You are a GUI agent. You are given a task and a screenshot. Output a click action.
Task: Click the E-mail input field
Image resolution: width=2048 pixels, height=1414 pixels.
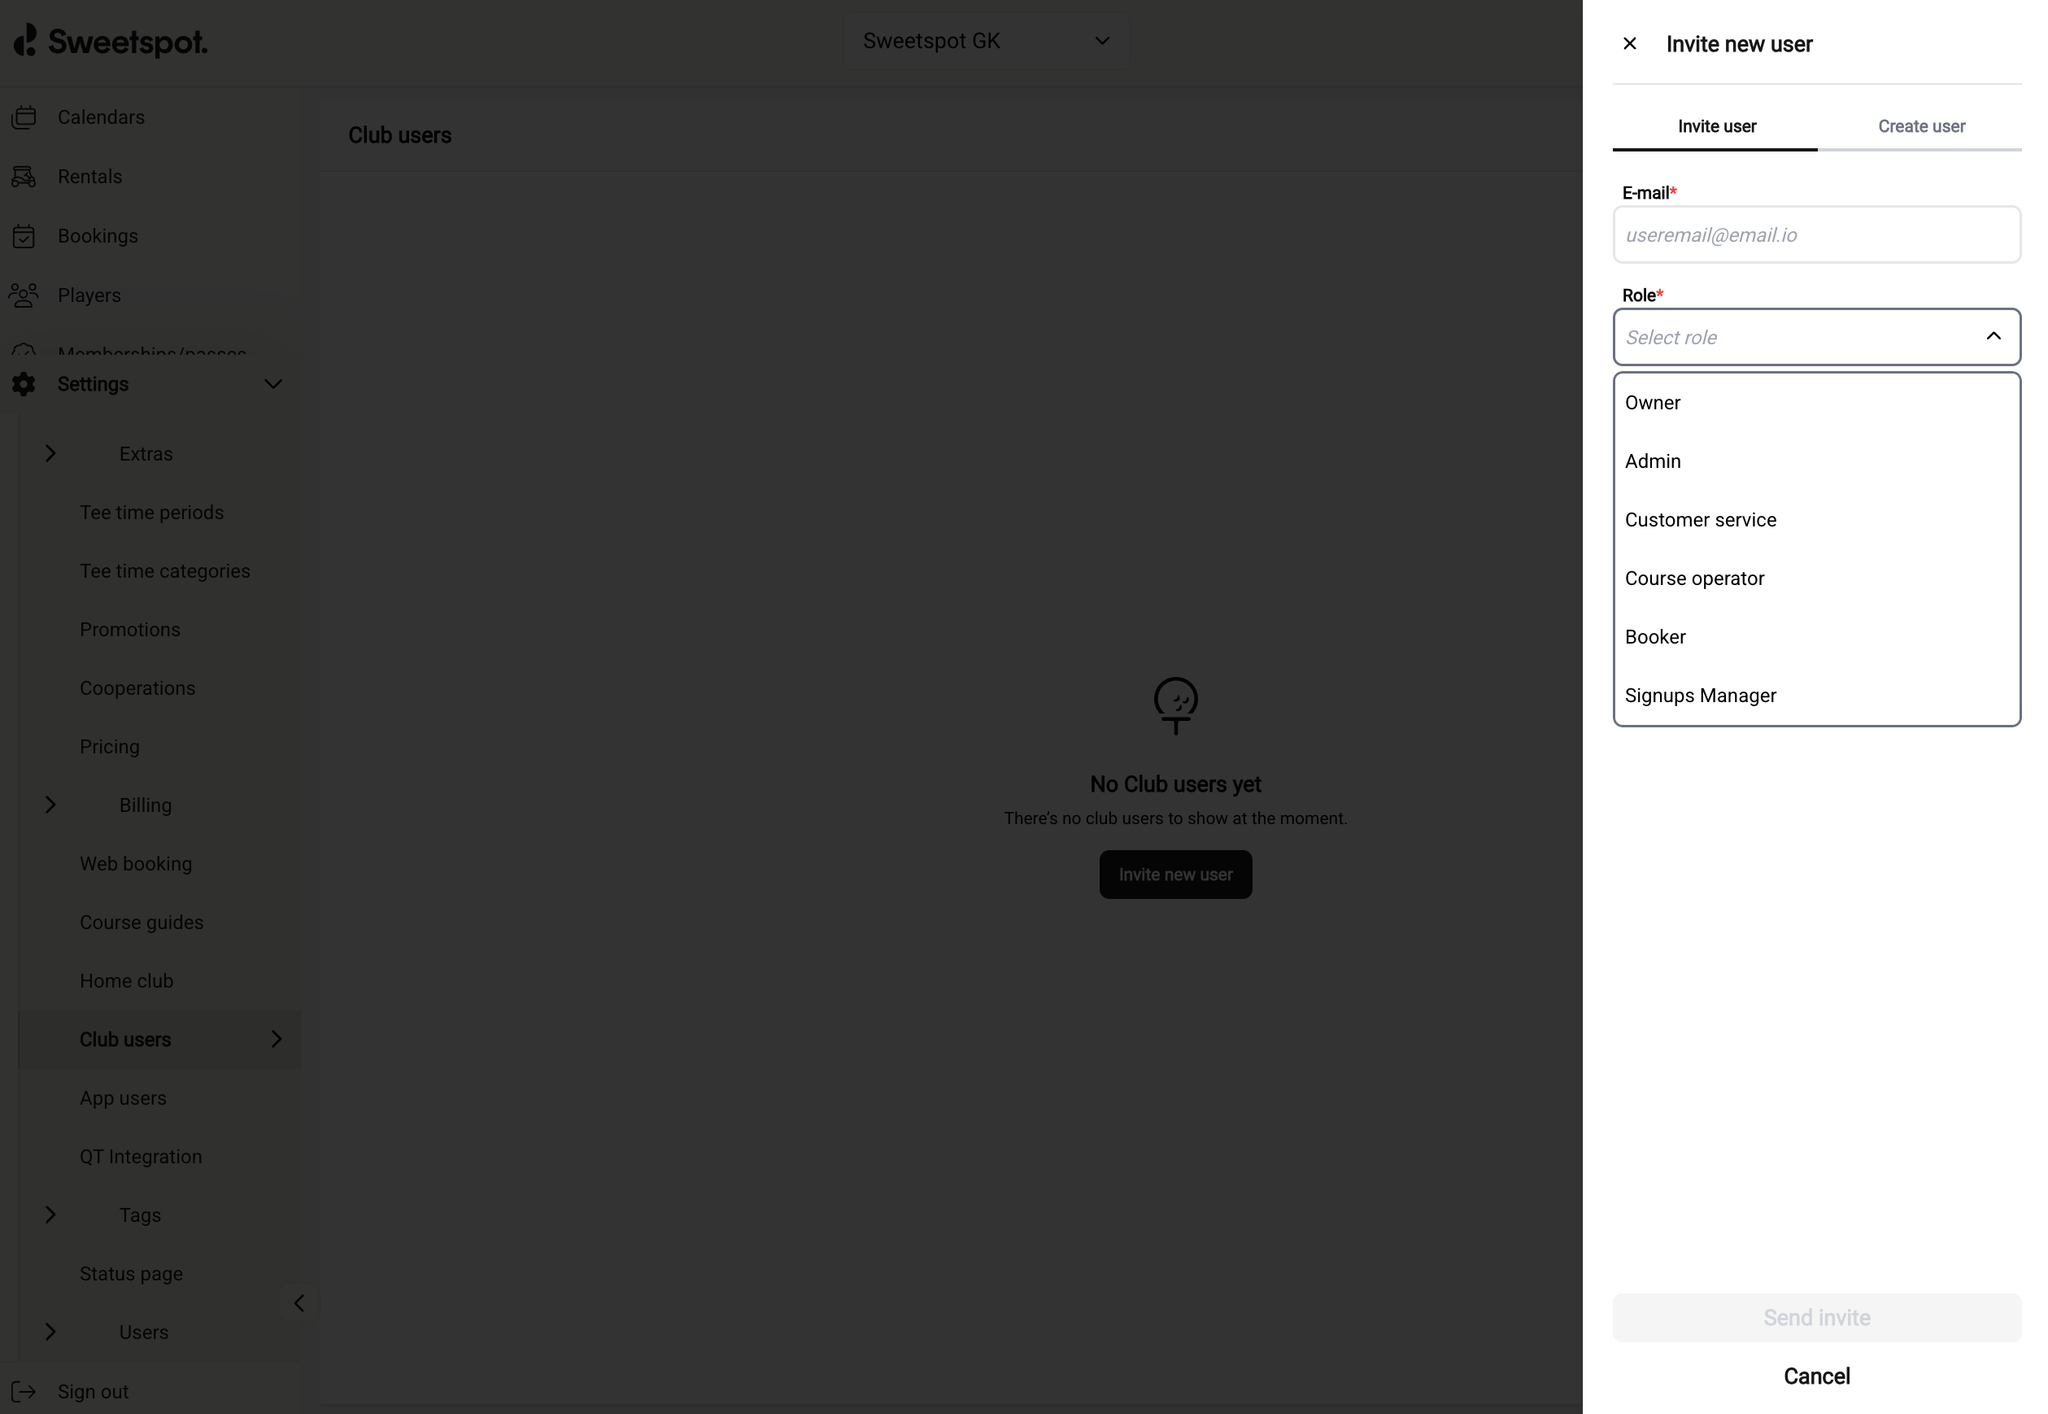point(1816,235)
